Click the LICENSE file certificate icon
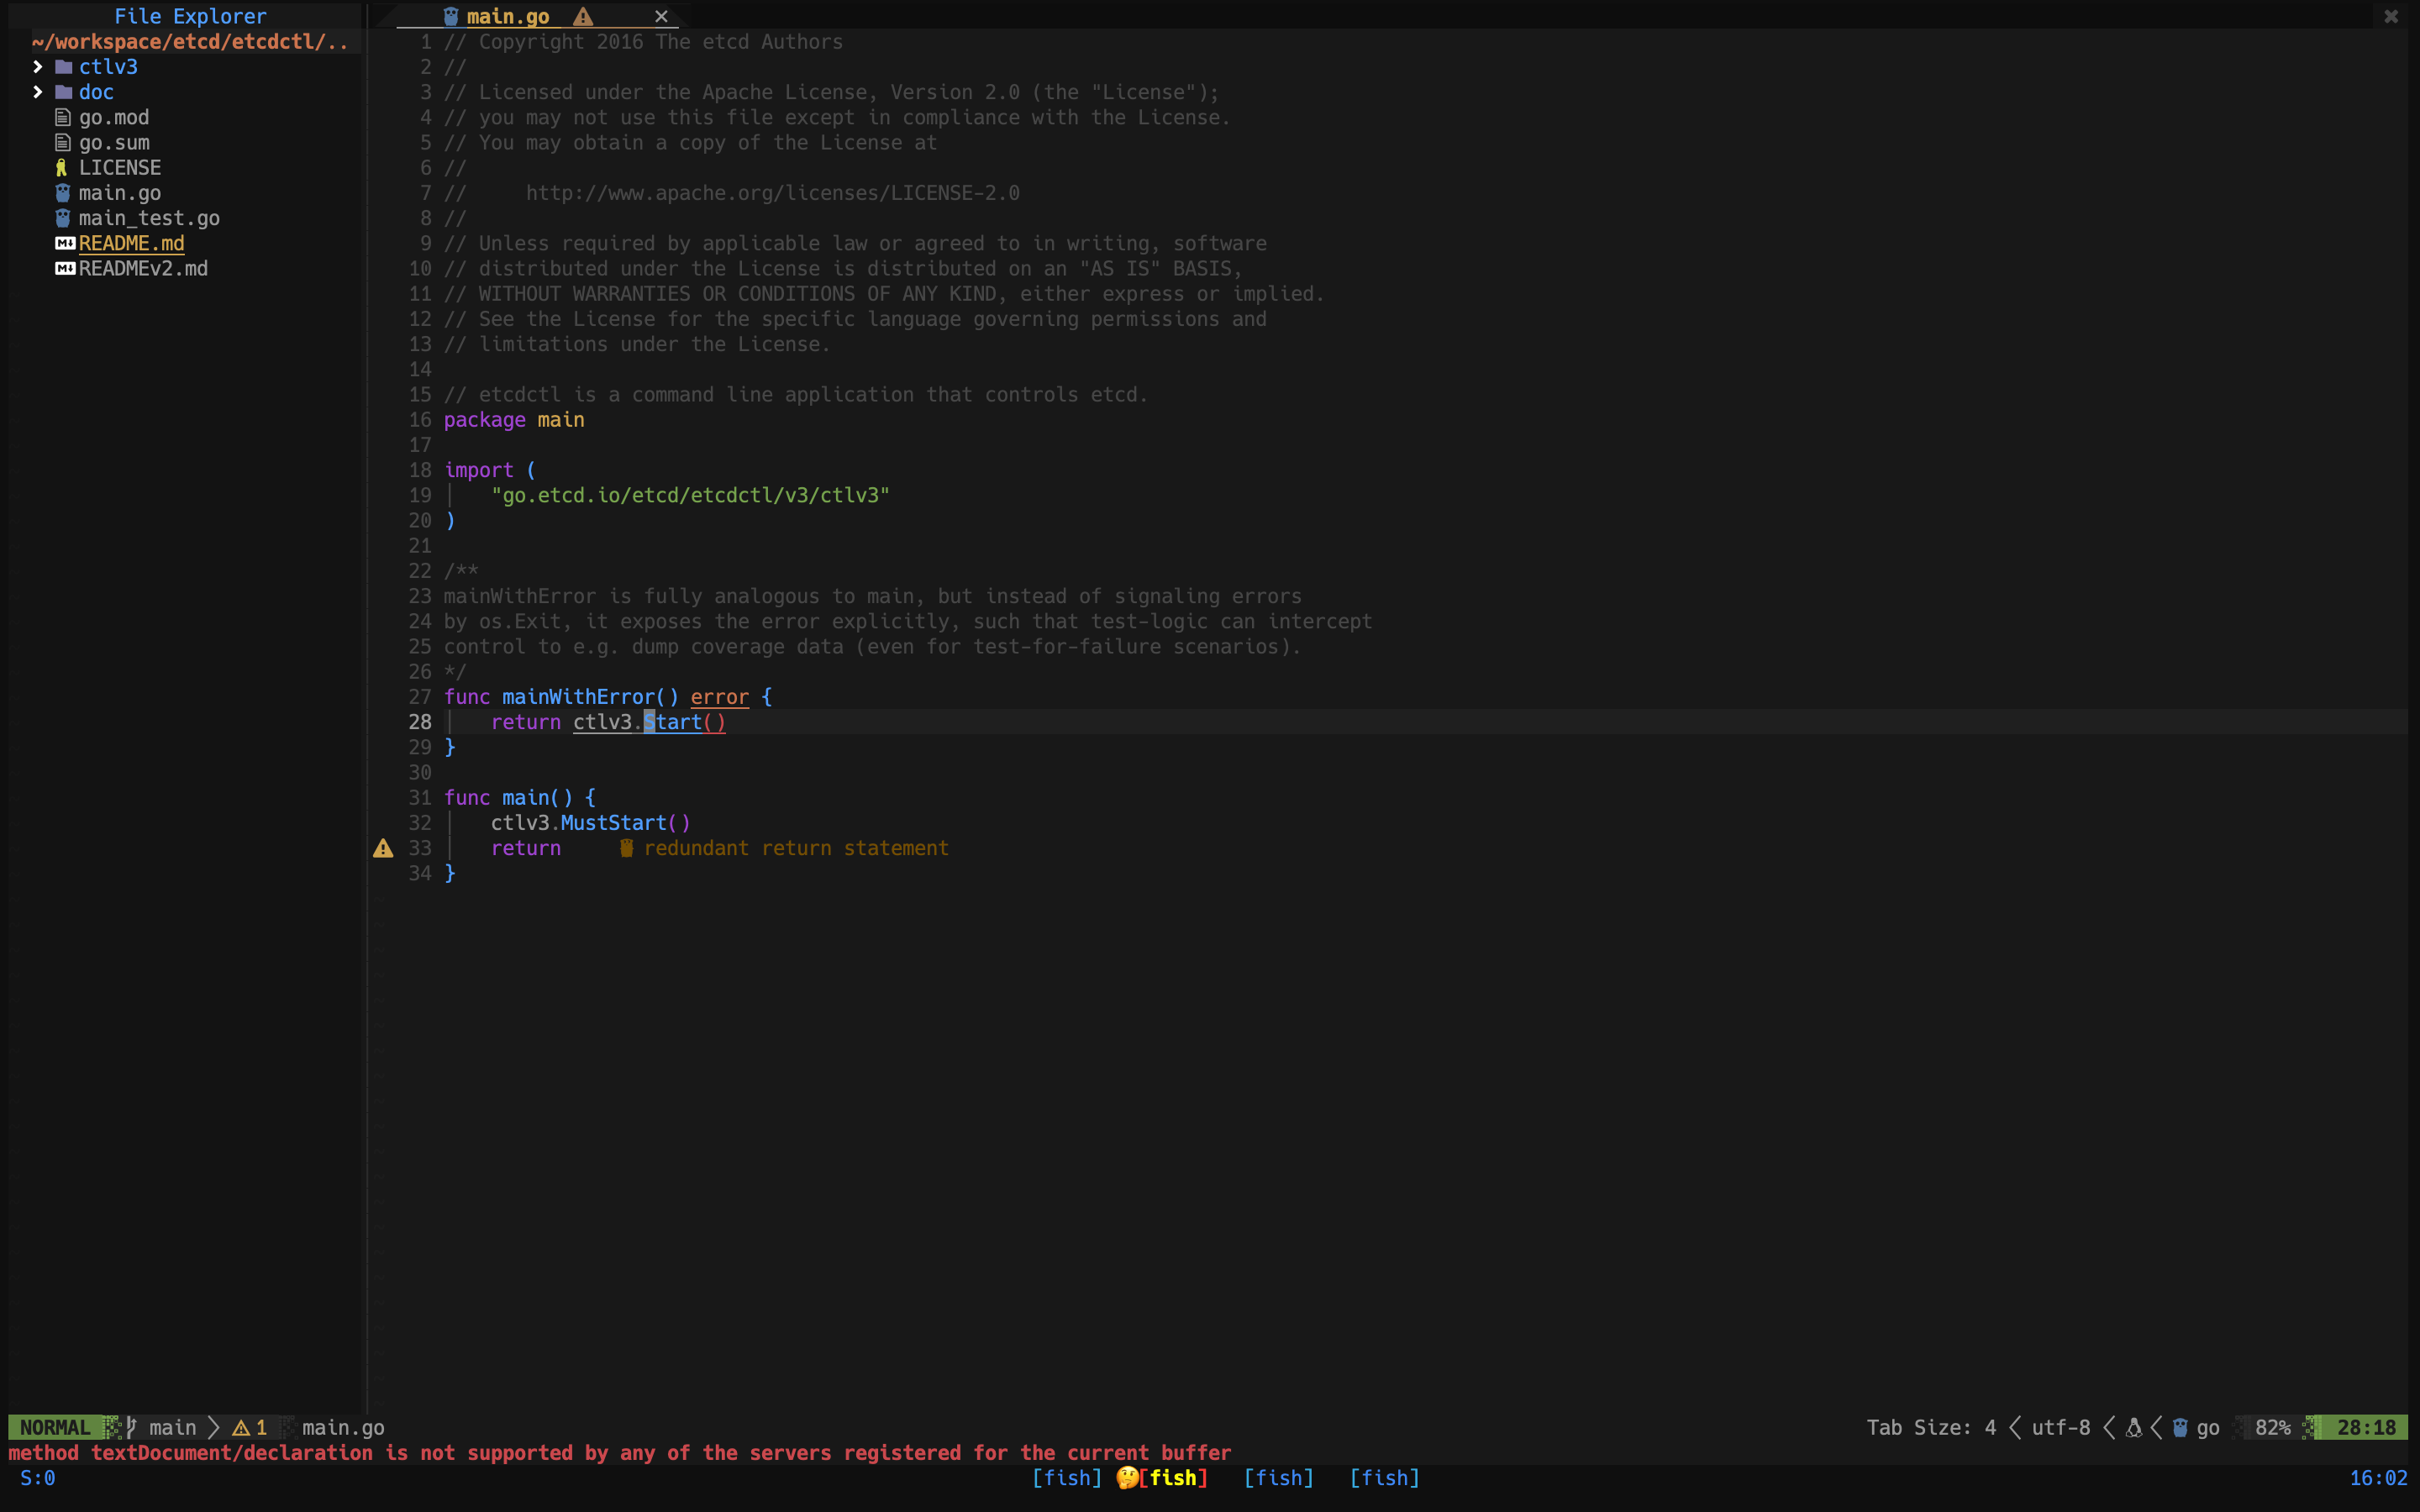 click(63, 167)
